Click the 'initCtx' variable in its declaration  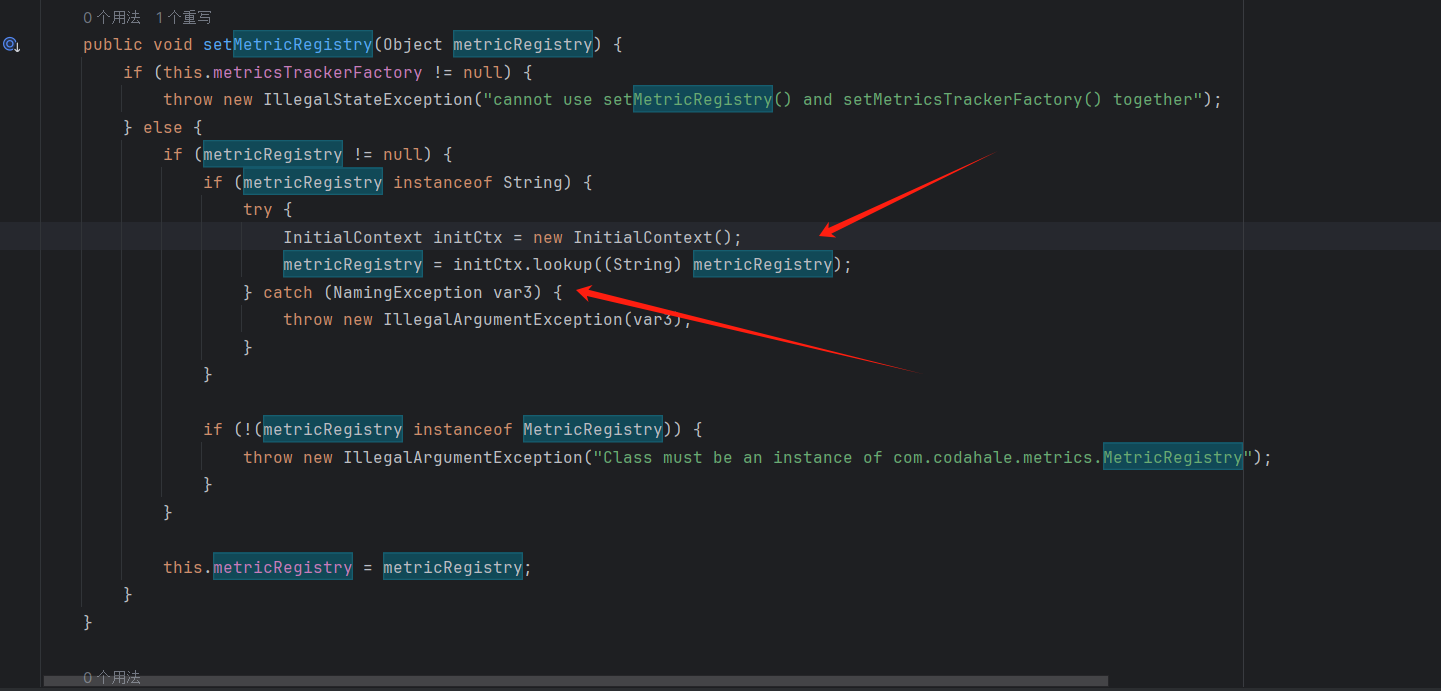[x=468, y=237]
